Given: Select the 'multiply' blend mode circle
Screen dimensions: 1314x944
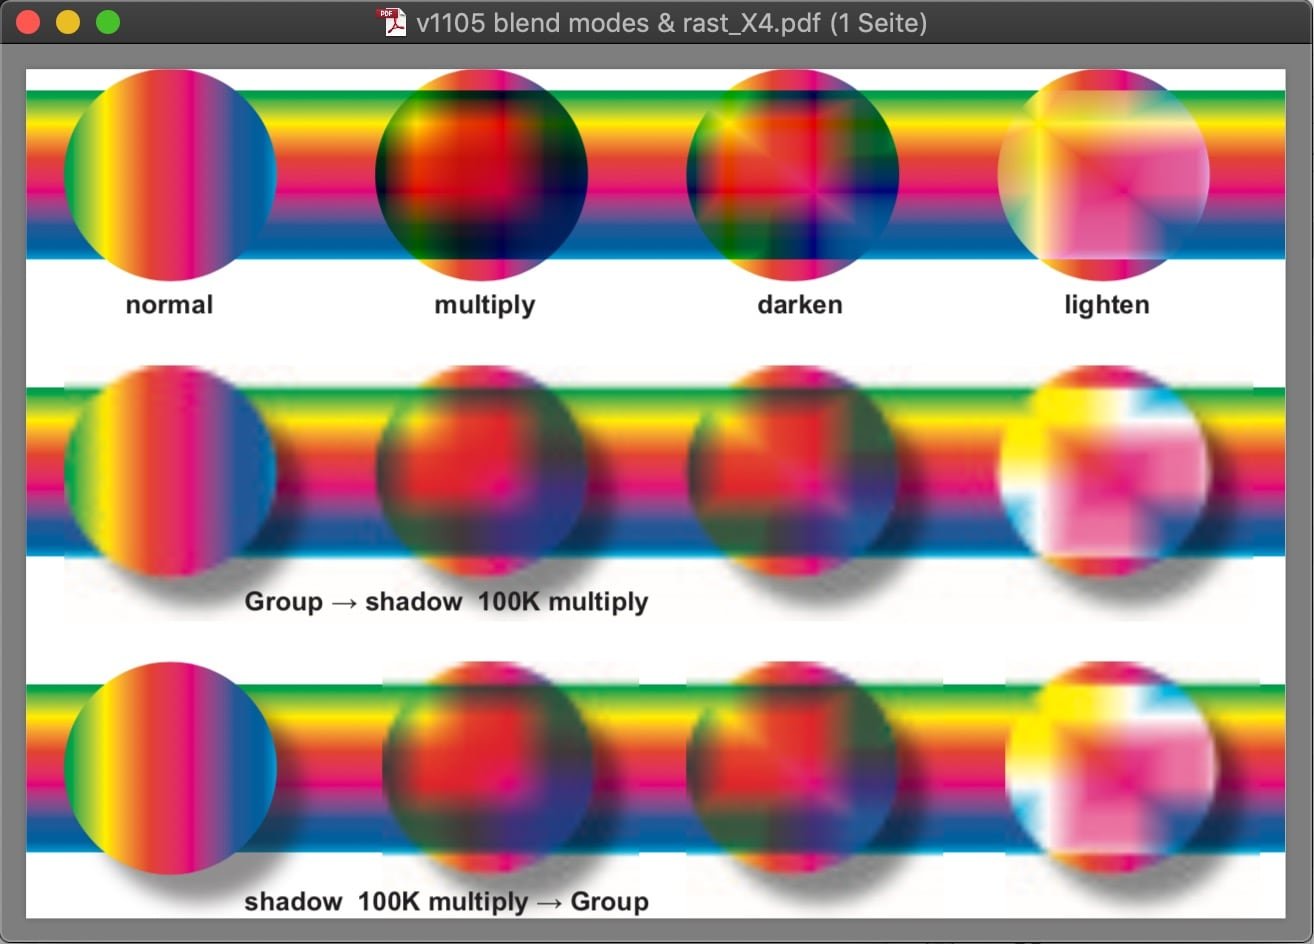Looking at the screenshot, I should 481,172.
